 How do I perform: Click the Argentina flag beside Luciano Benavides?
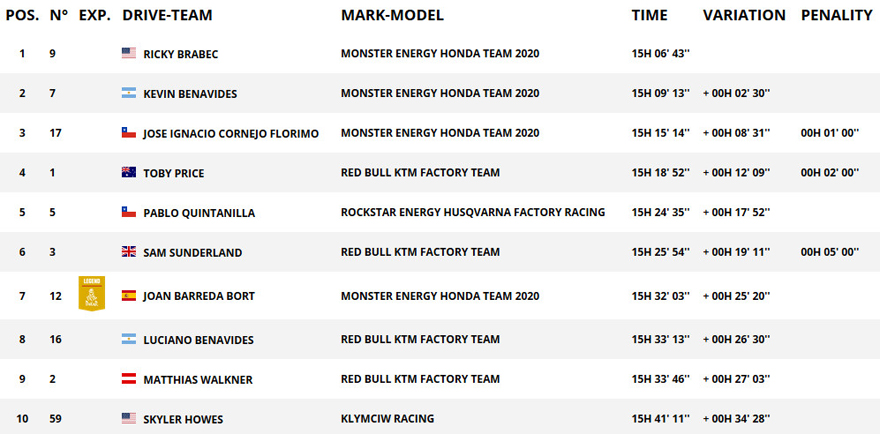click(129, 339)
